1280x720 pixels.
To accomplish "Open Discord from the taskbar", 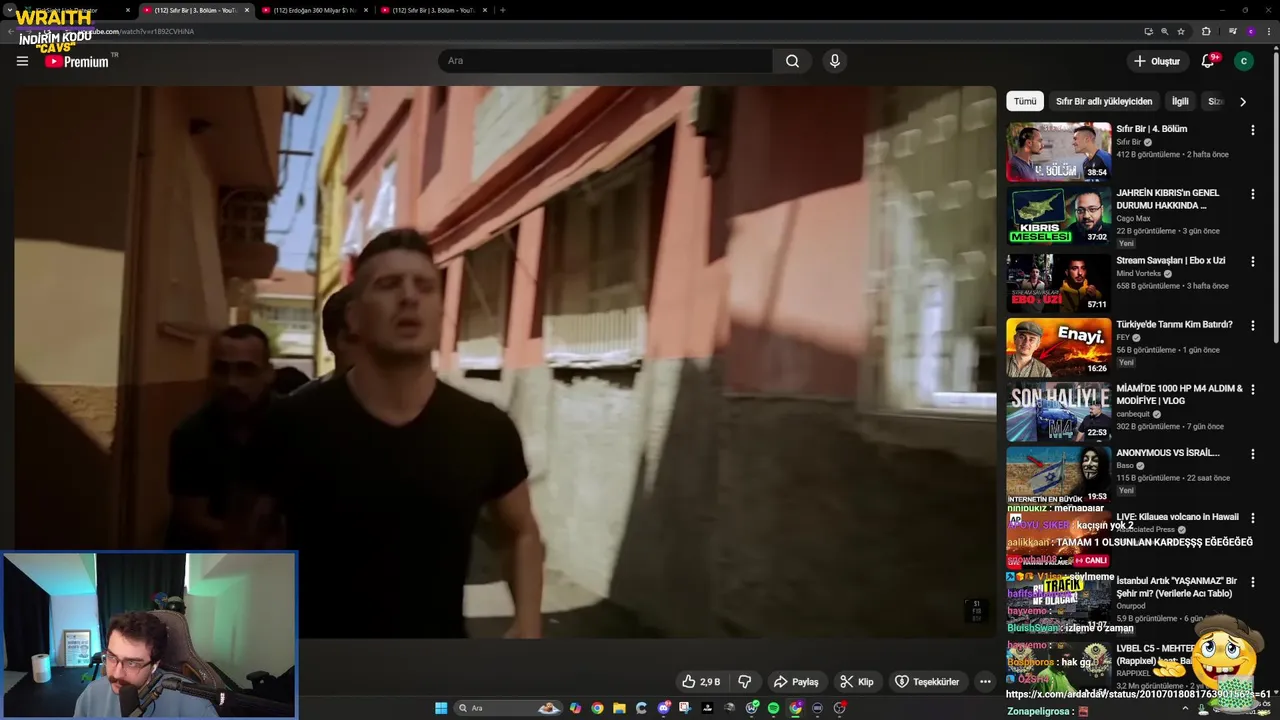I will 664,708.
